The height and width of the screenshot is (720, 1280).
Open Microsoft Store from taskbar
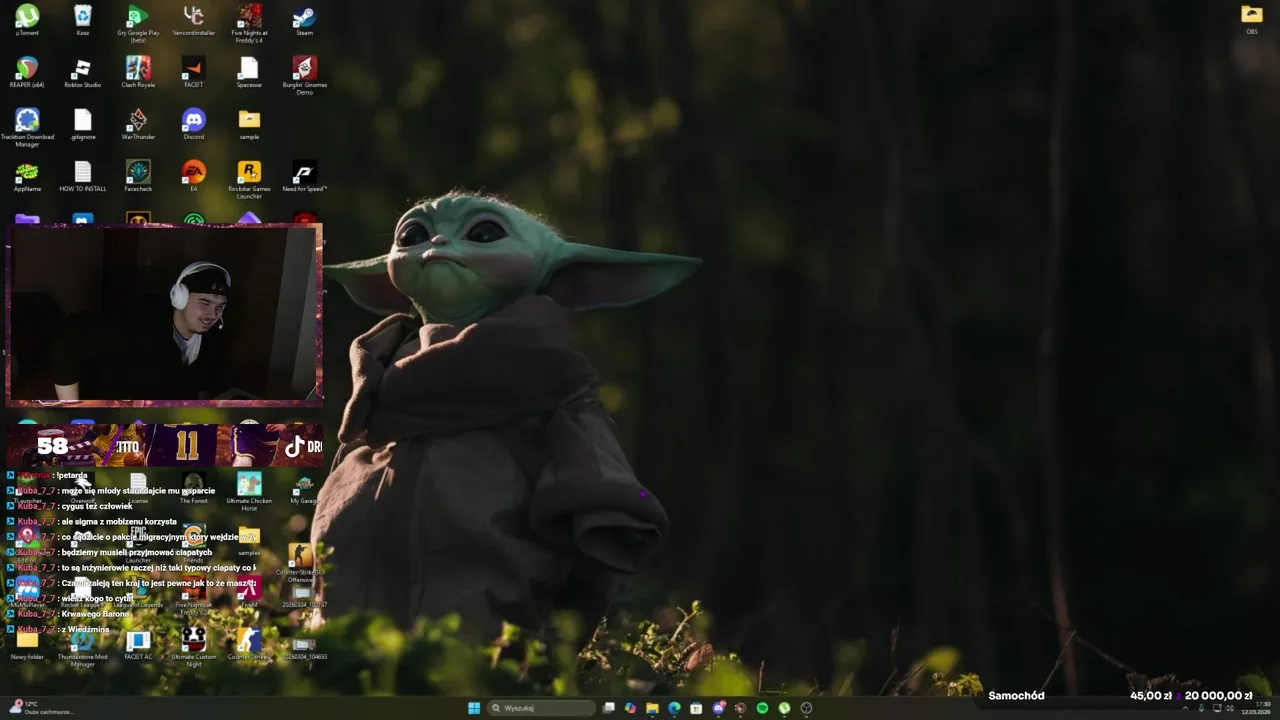click(x=696, y=708)
